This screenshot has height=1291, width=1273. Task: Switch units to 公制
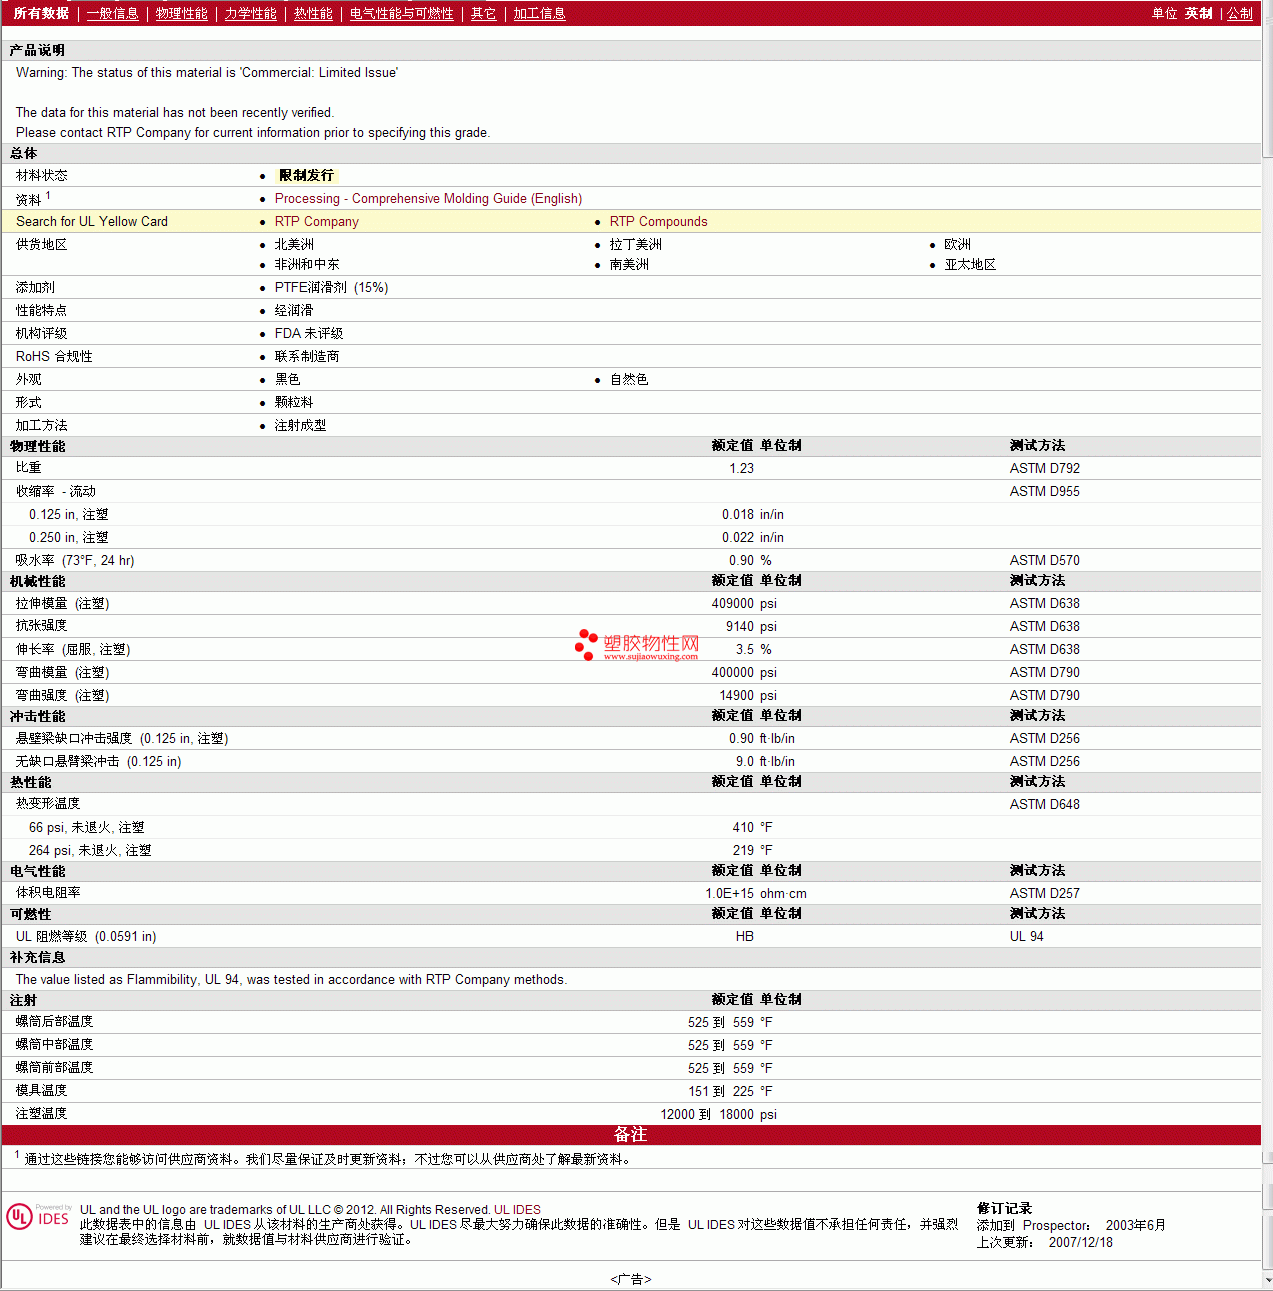(1239, 13)
